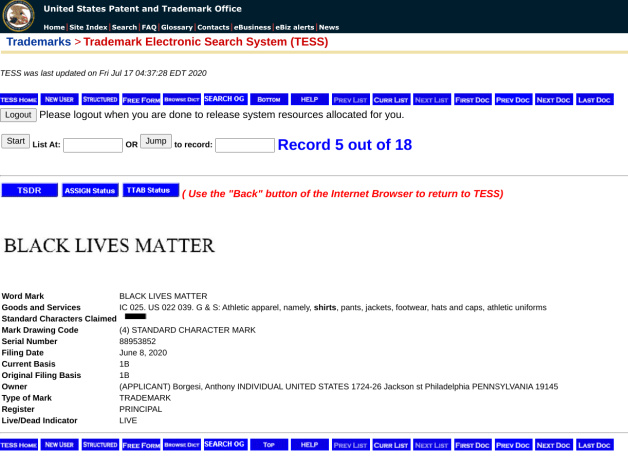Click the bottom Prev List button
This screenshot has height=457, width=628.
click(350, 445)
